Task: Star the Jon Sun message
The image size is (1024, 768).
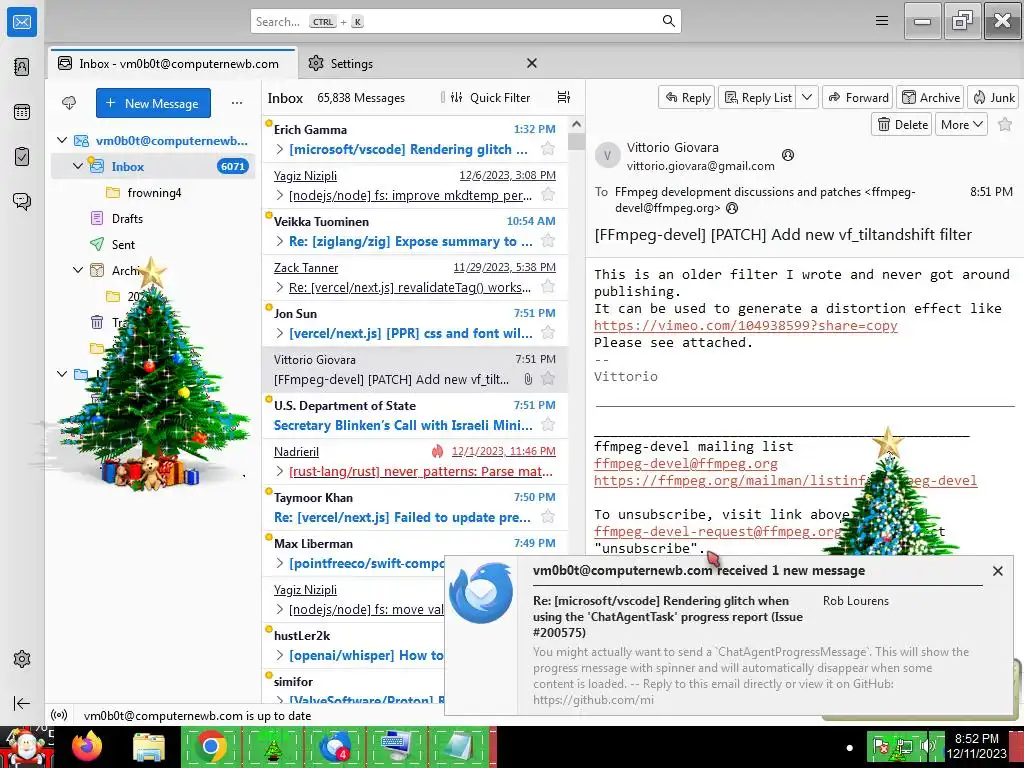Action: pos(548,333)
